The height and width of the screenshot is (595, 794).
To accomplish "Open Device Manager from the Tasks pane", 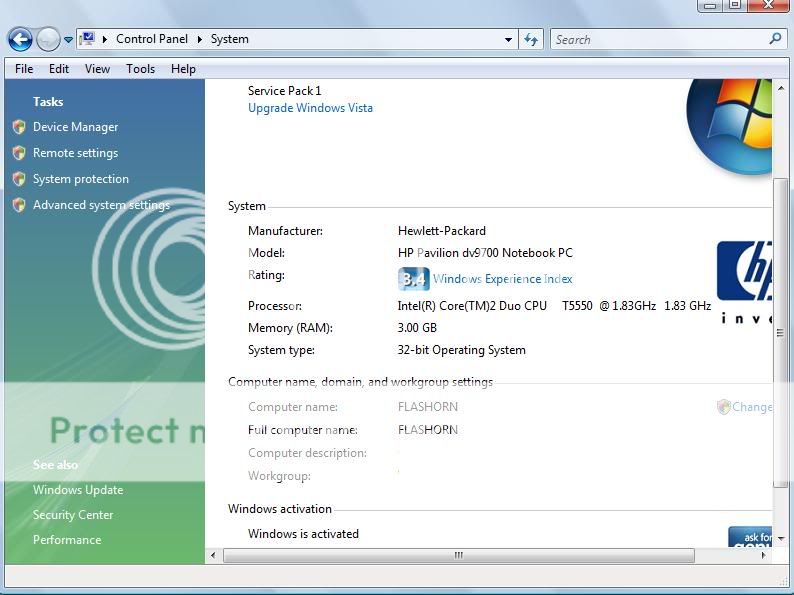I will coord(75,127).
